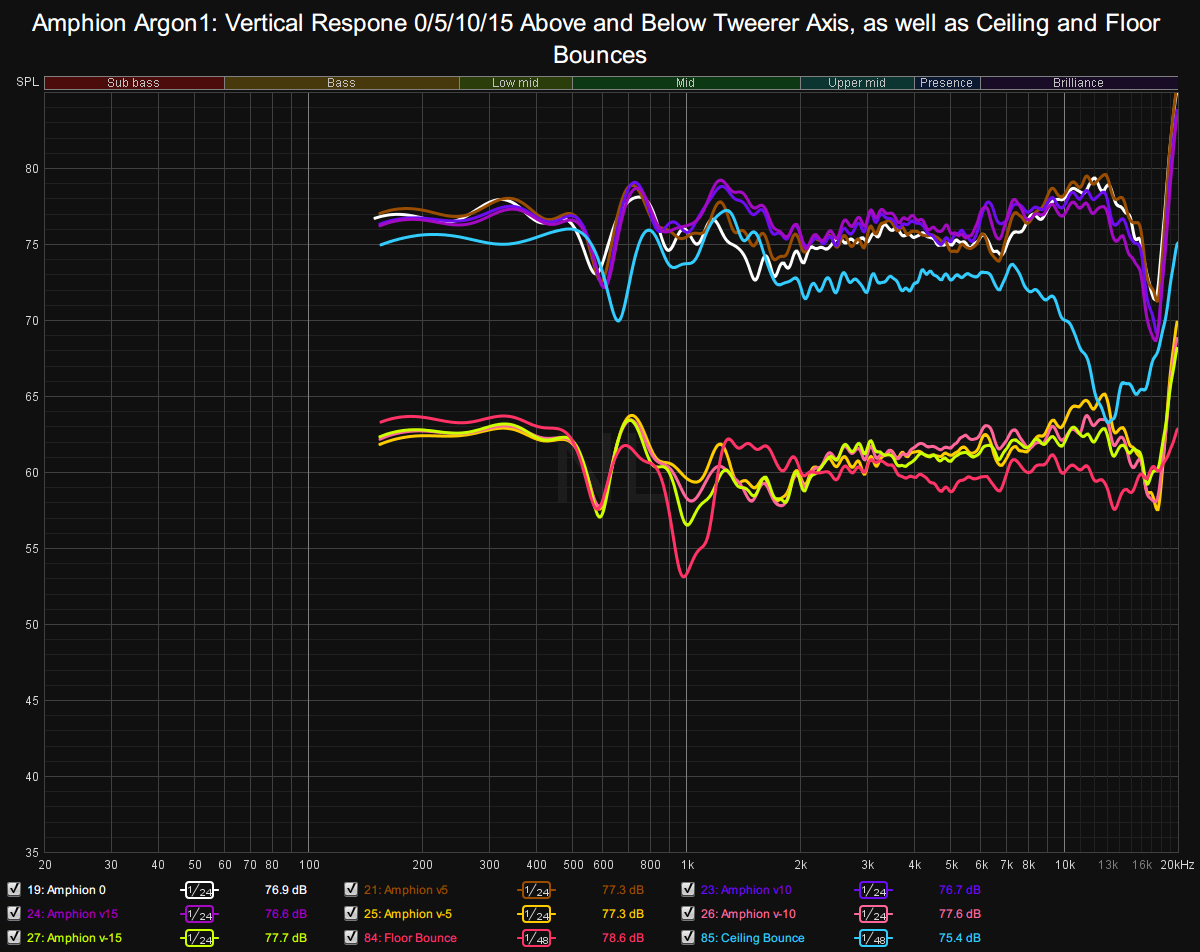Click the Brilliance frequency band label
Viewport: 1200px width, 952px height.
click(1078, 83)
